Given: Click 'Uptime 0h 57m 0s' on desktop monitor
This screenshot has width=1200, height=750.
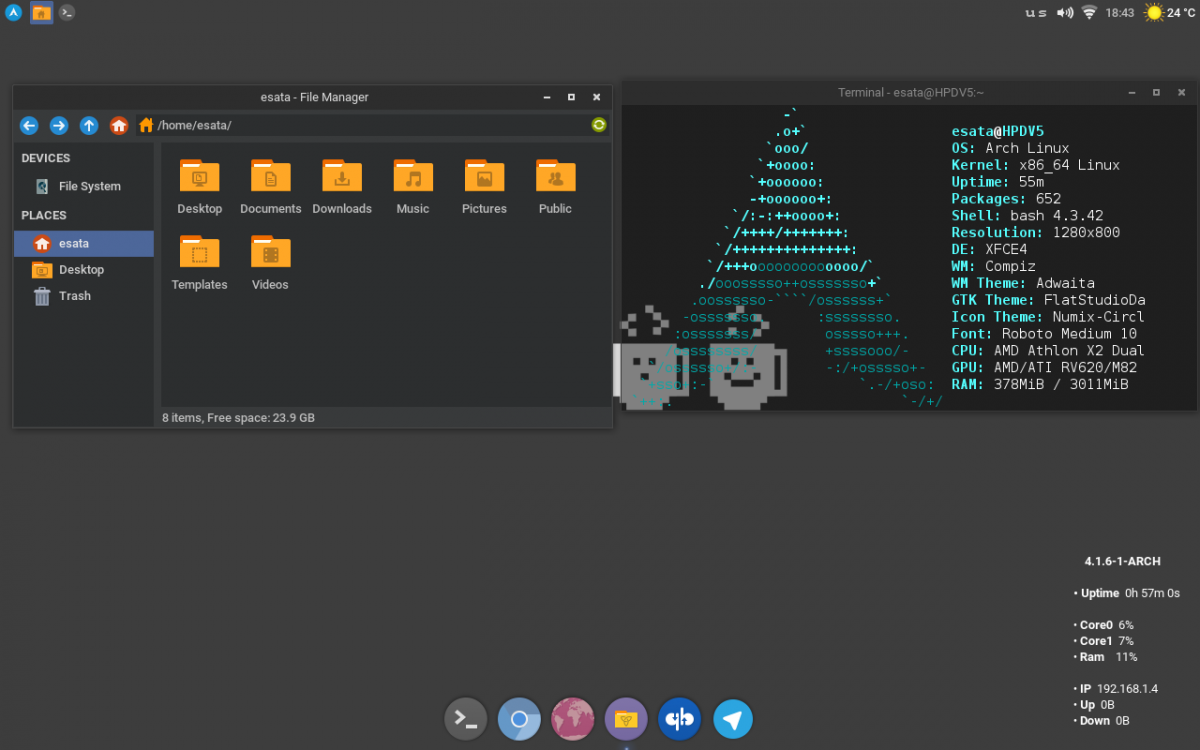Looking at the screenshot, I should [1127, 594].
